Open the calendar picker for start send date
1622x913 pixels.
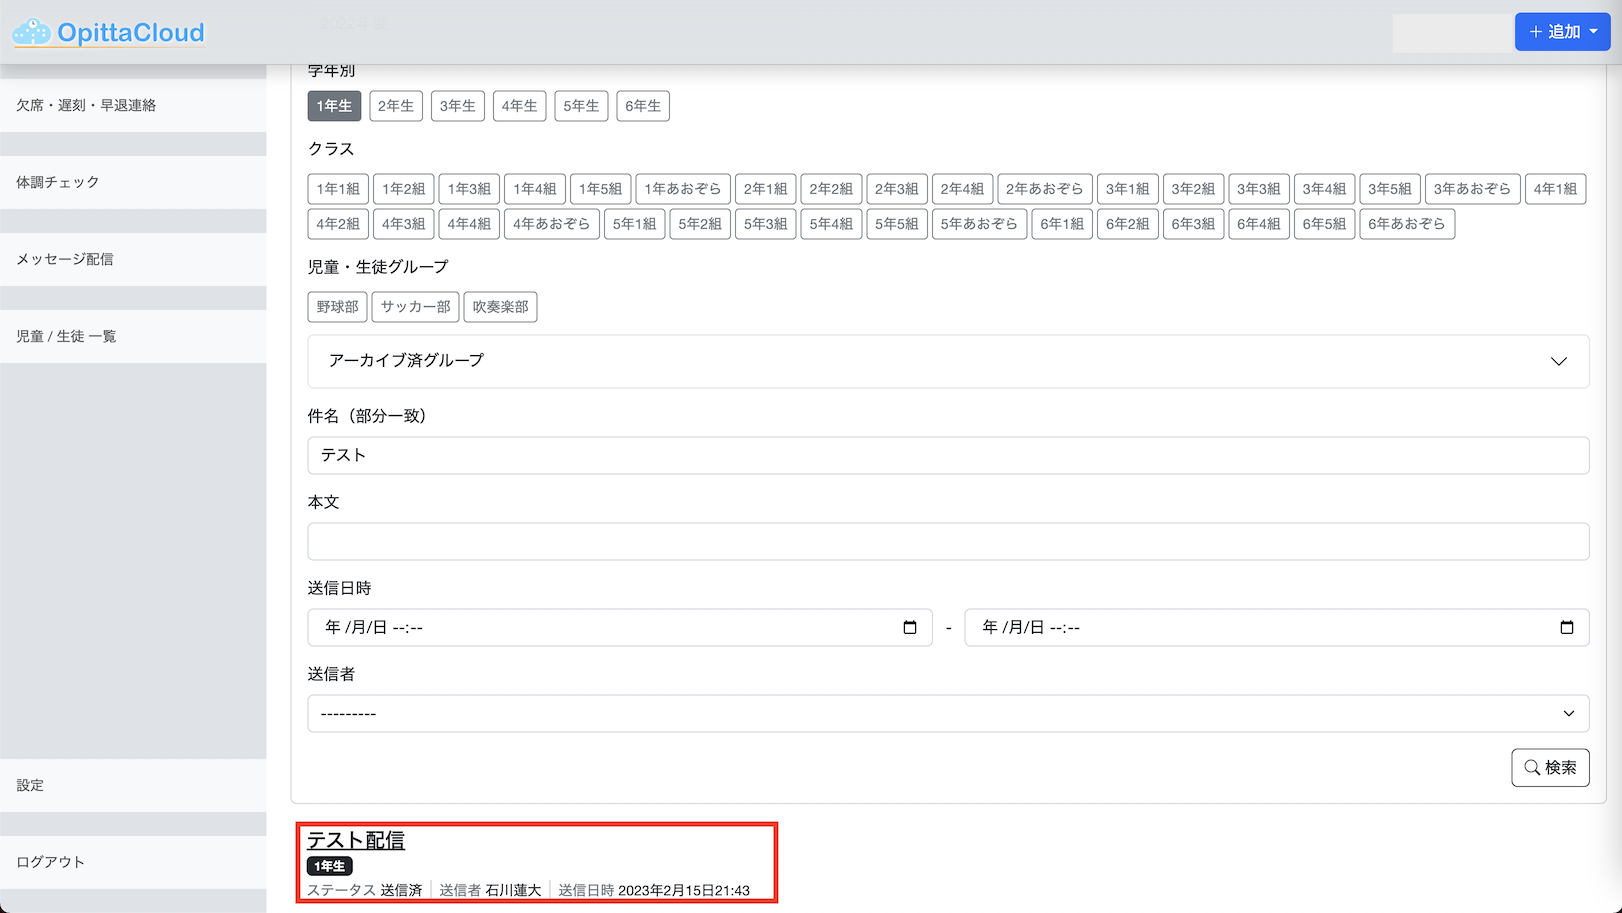tap(910, 628)
